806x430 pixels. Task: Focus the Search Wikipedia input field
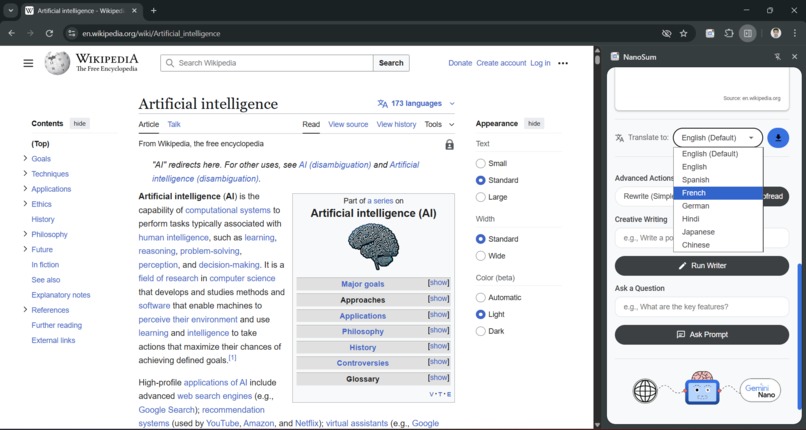coord(267,63)
